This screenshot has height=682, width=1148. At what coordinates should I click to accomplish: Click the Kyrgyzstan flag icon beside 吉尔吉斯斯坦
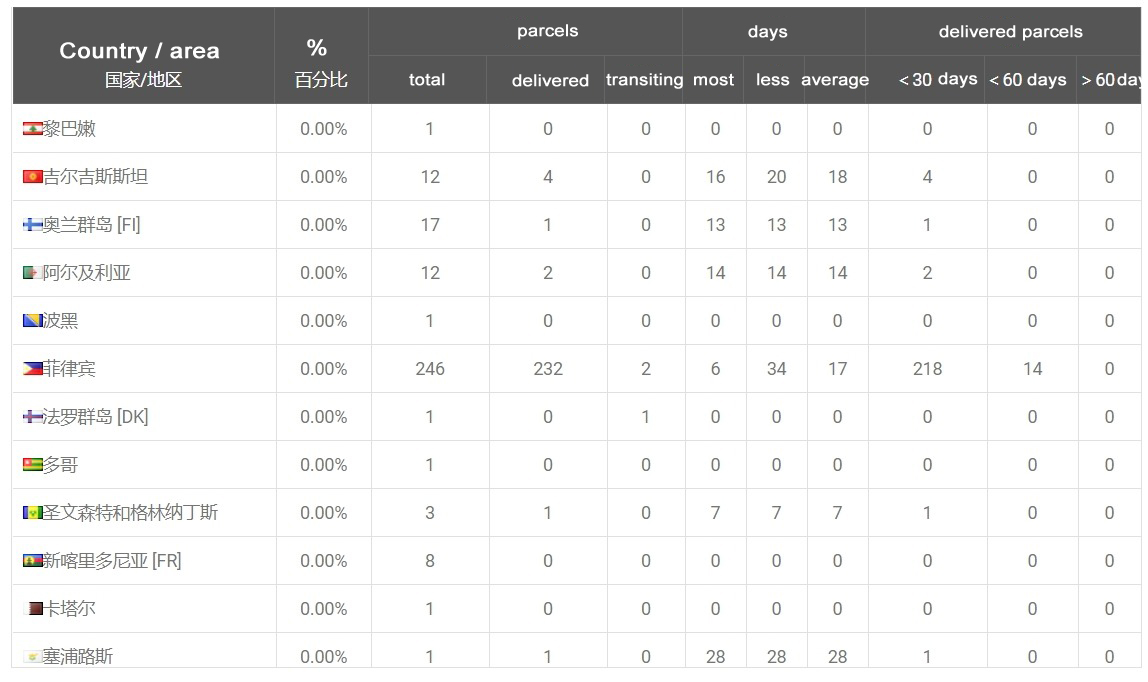coord(32,177)
